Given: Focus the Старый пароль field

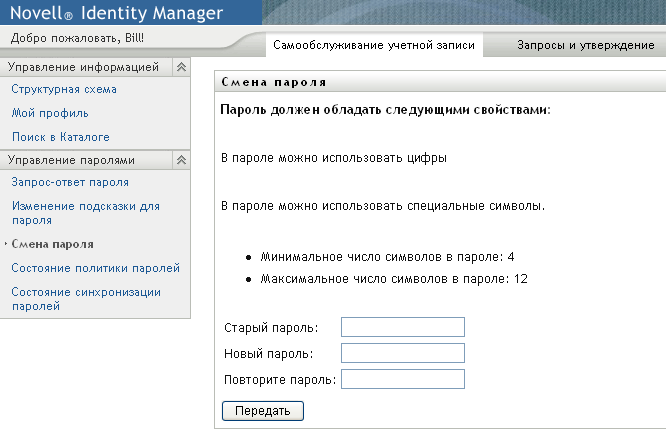Looking at the screenshot, I should tap(403, 328).
